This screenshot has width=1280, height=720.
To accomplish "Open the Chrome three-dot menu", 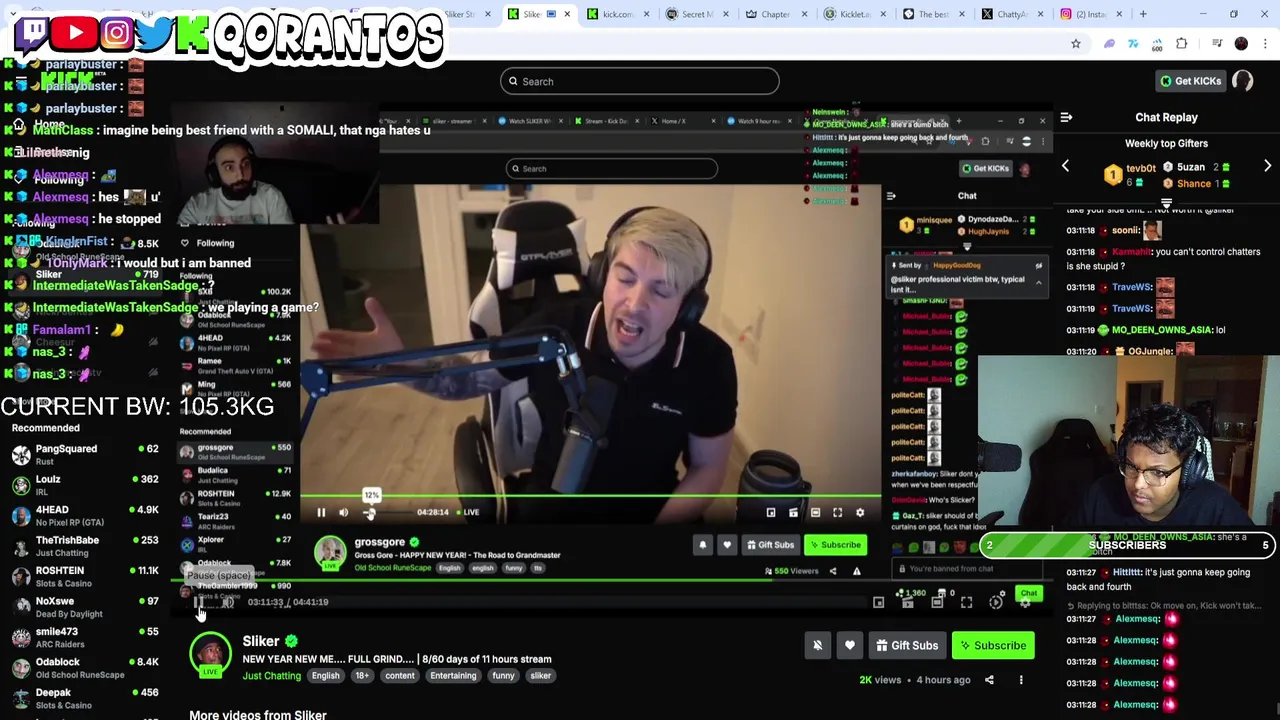I will coord(1265,44).
